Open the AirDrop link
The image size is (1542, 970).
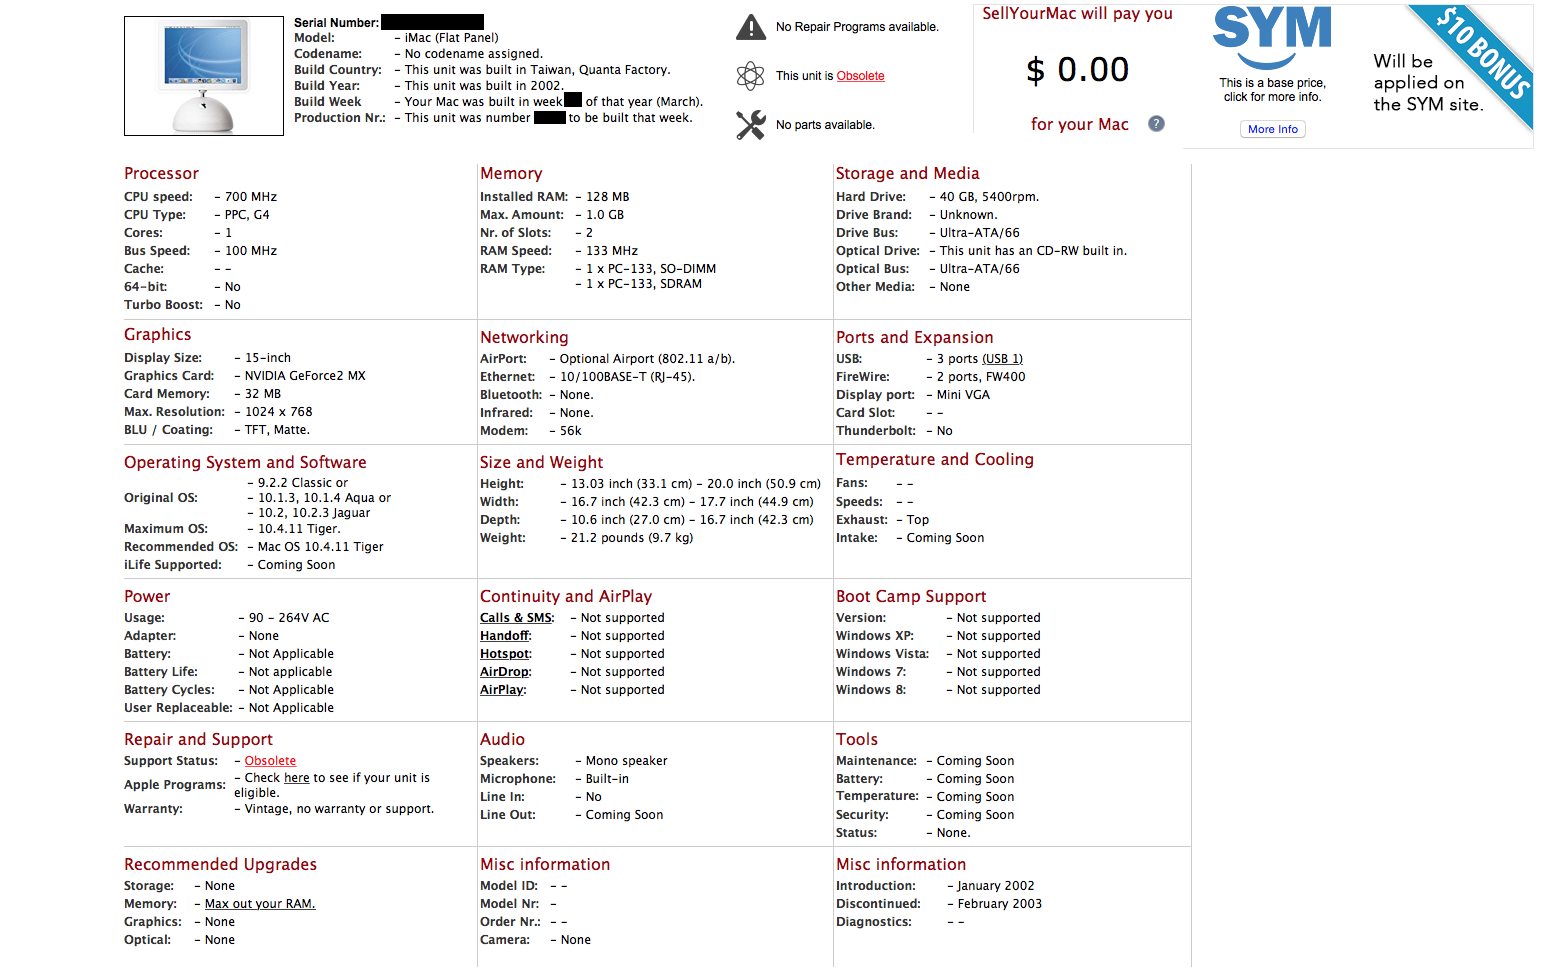tap(505, 672)
